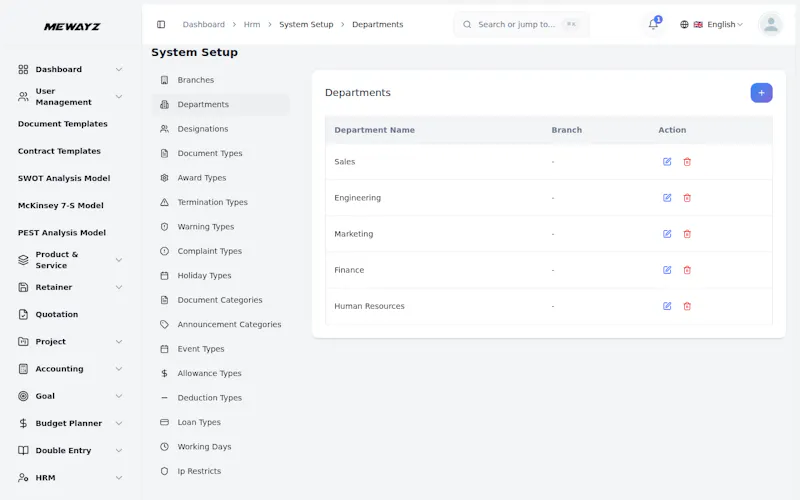800x500 pixels.
Task: Click the Branch column header
Action: click(566, 130)
